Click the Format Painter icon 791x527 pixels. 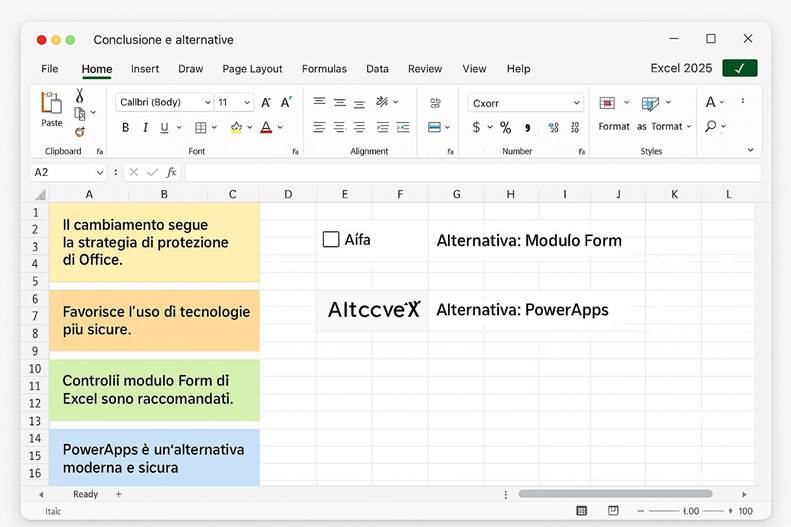coord(80,131)
